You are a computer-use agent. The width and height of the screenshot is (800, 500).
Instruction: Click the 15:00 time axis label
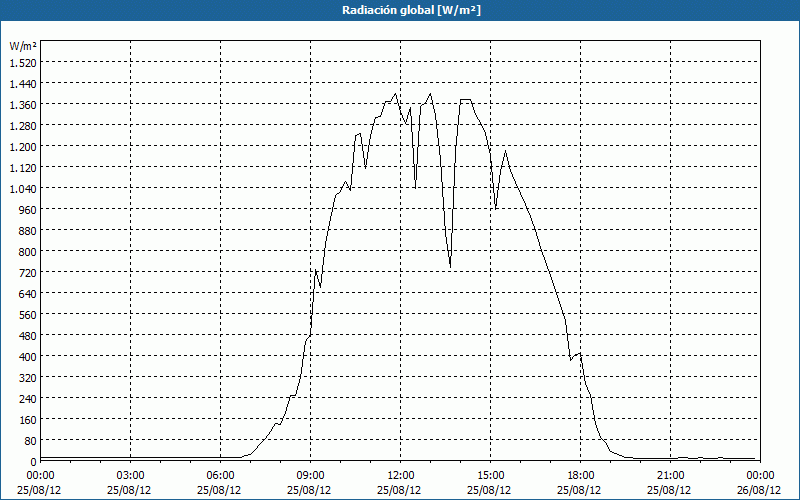pos(490,476)
